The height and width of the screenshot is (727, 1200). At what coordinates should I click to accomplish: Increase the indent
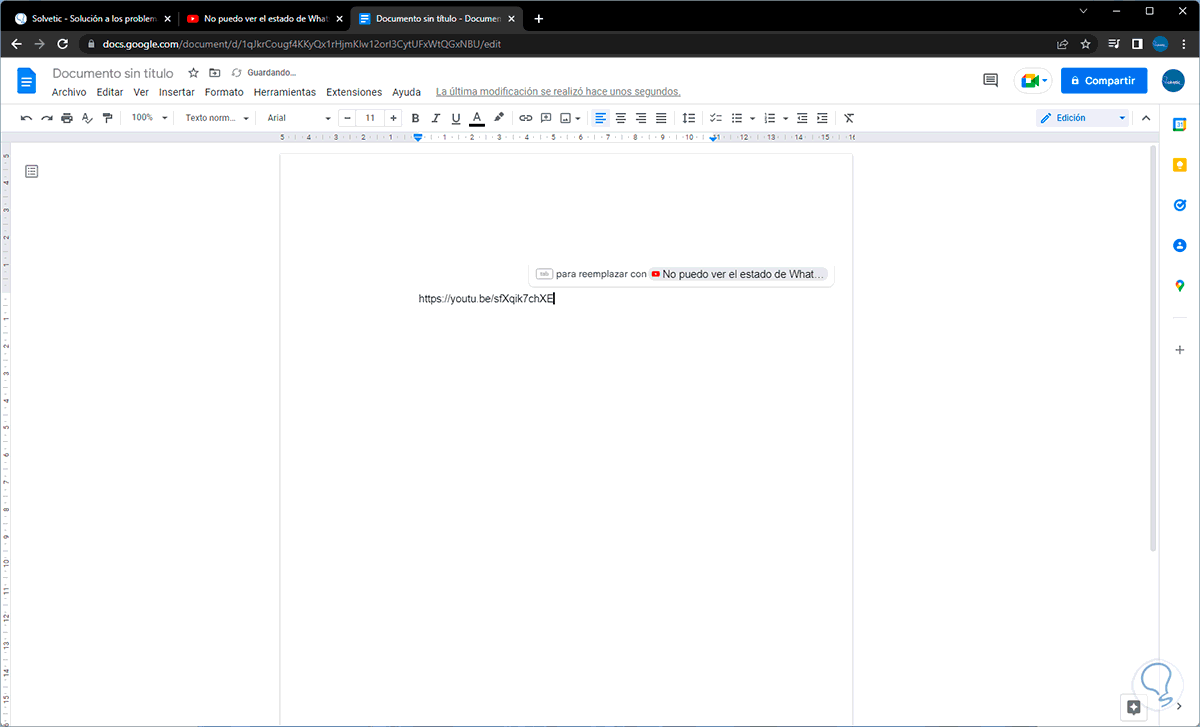click(822, 118)
